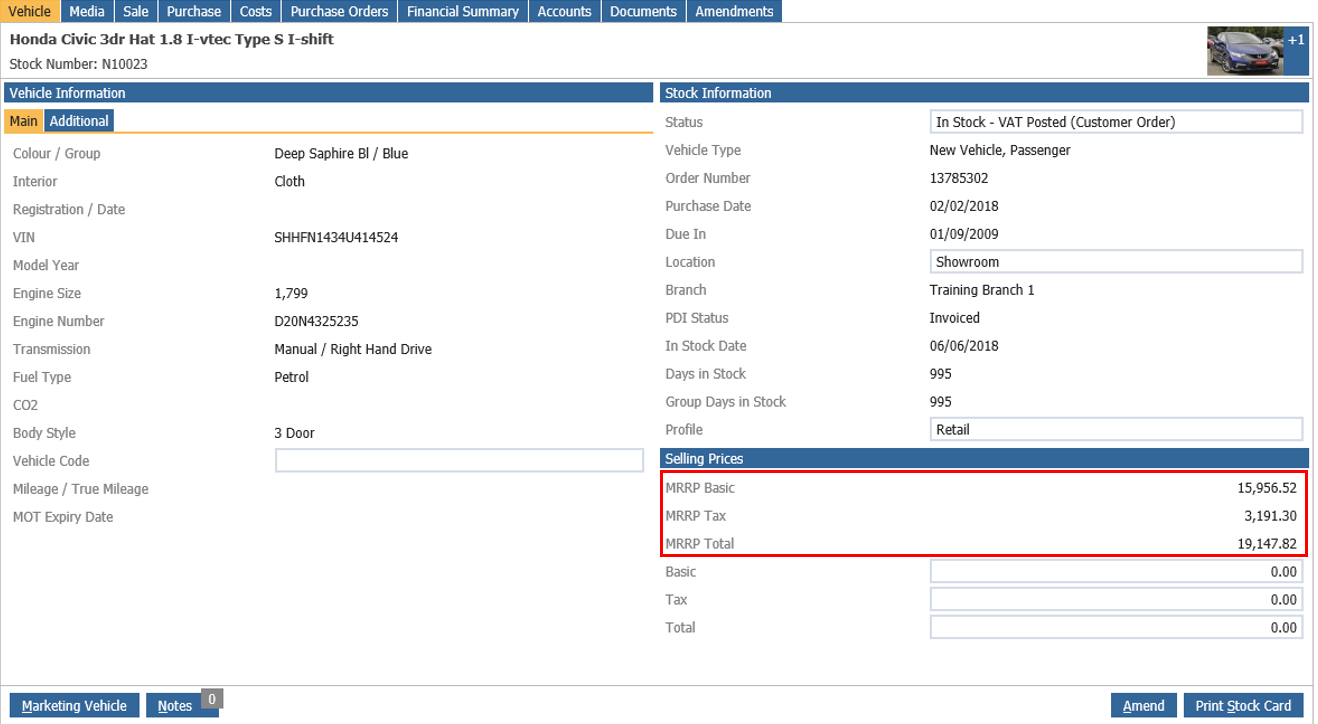The height and width of the screenshot is (724, 1318).
Task: Select the Main sub-tab
Action: pyautogui.click(x=24, y=121)
